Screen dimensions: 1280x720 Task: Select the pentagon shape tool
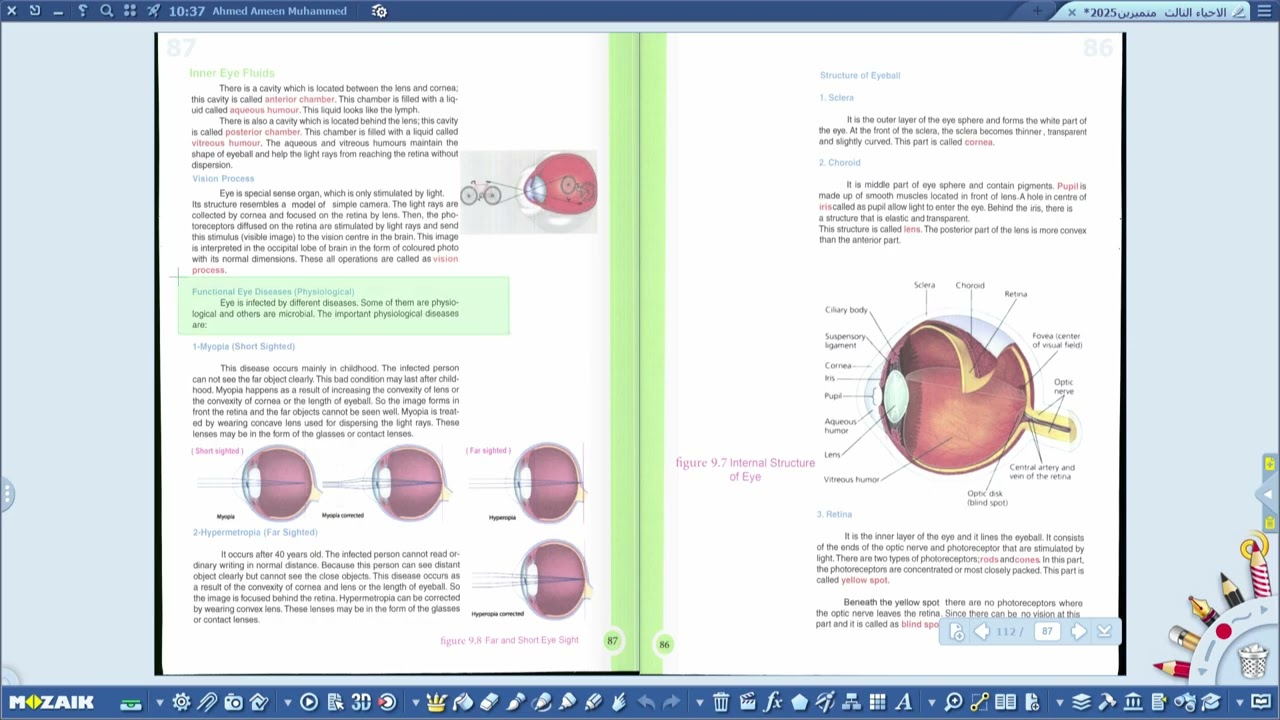tap(799, 702)
